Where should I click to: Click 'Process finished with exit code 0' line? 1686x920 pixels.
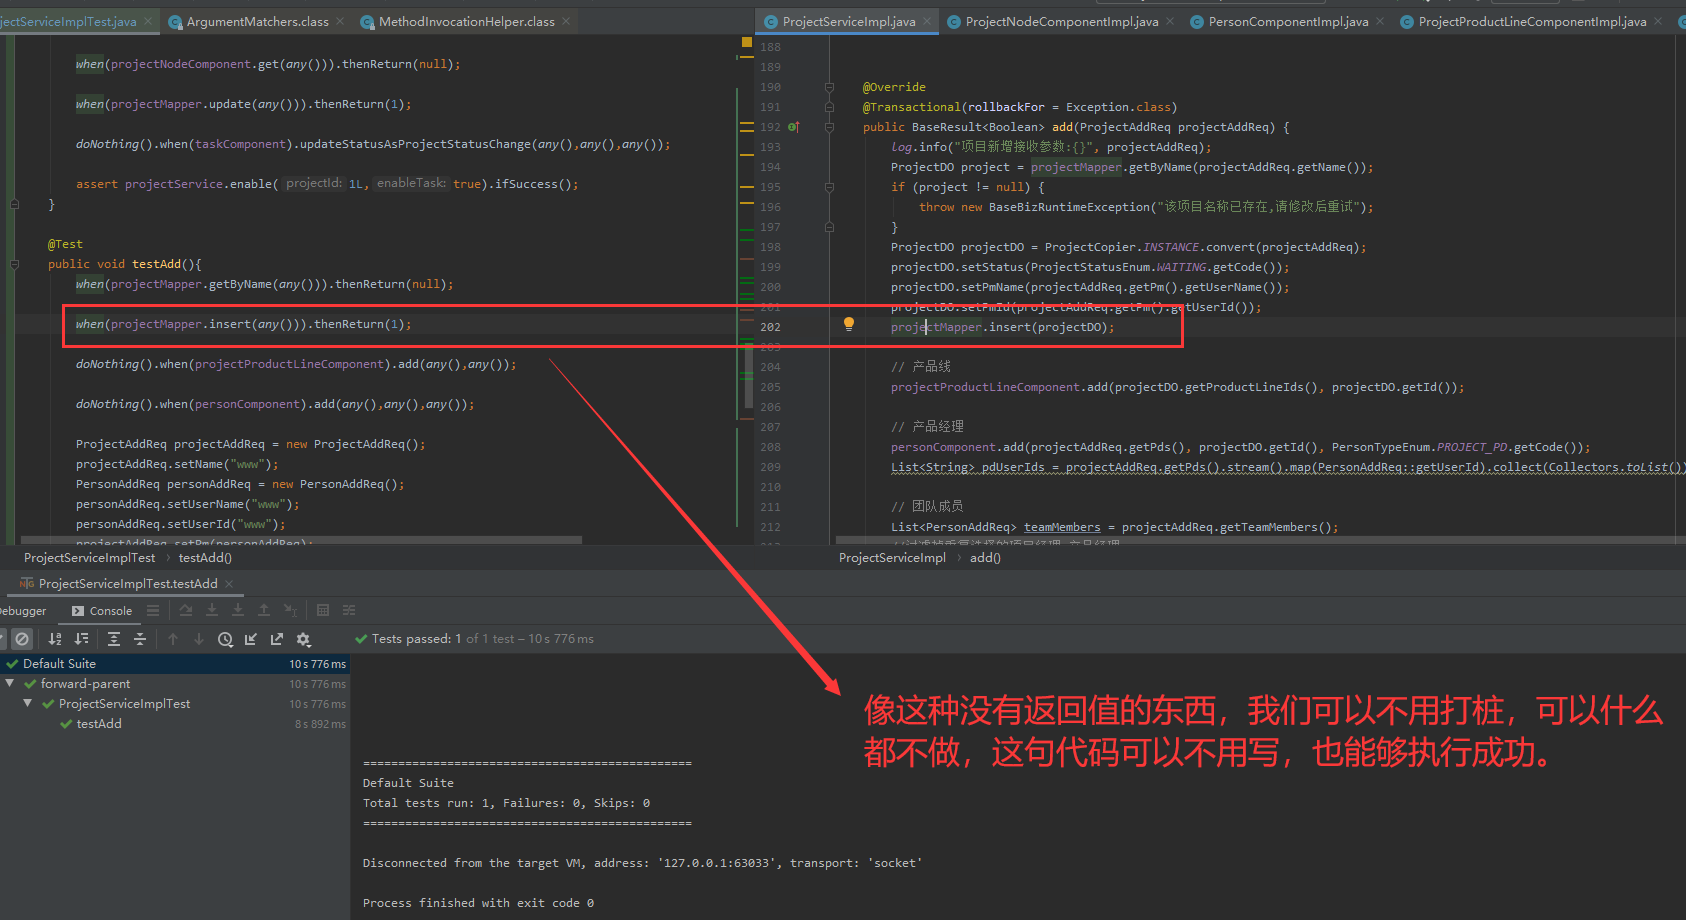(x=478, y=903)
